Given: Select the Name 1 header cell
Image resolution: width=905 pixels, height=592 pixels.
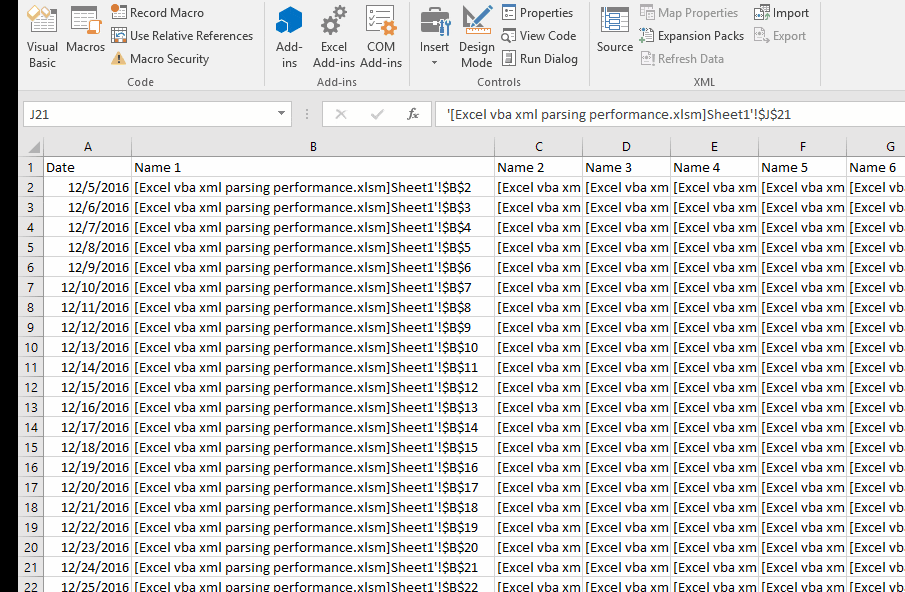Looking at the screenshot, I should (313, 167).
